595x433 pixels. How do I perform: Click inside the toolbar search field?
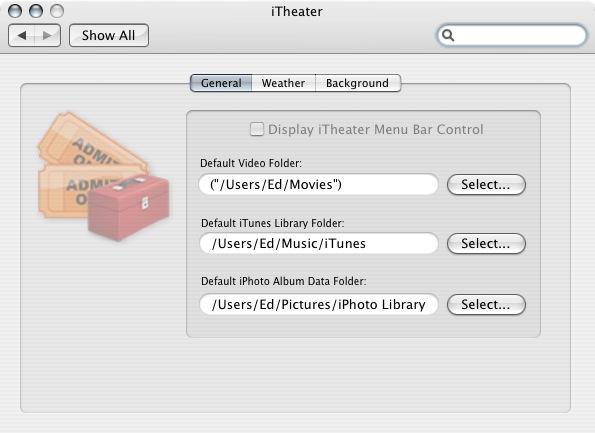point(512,35)
